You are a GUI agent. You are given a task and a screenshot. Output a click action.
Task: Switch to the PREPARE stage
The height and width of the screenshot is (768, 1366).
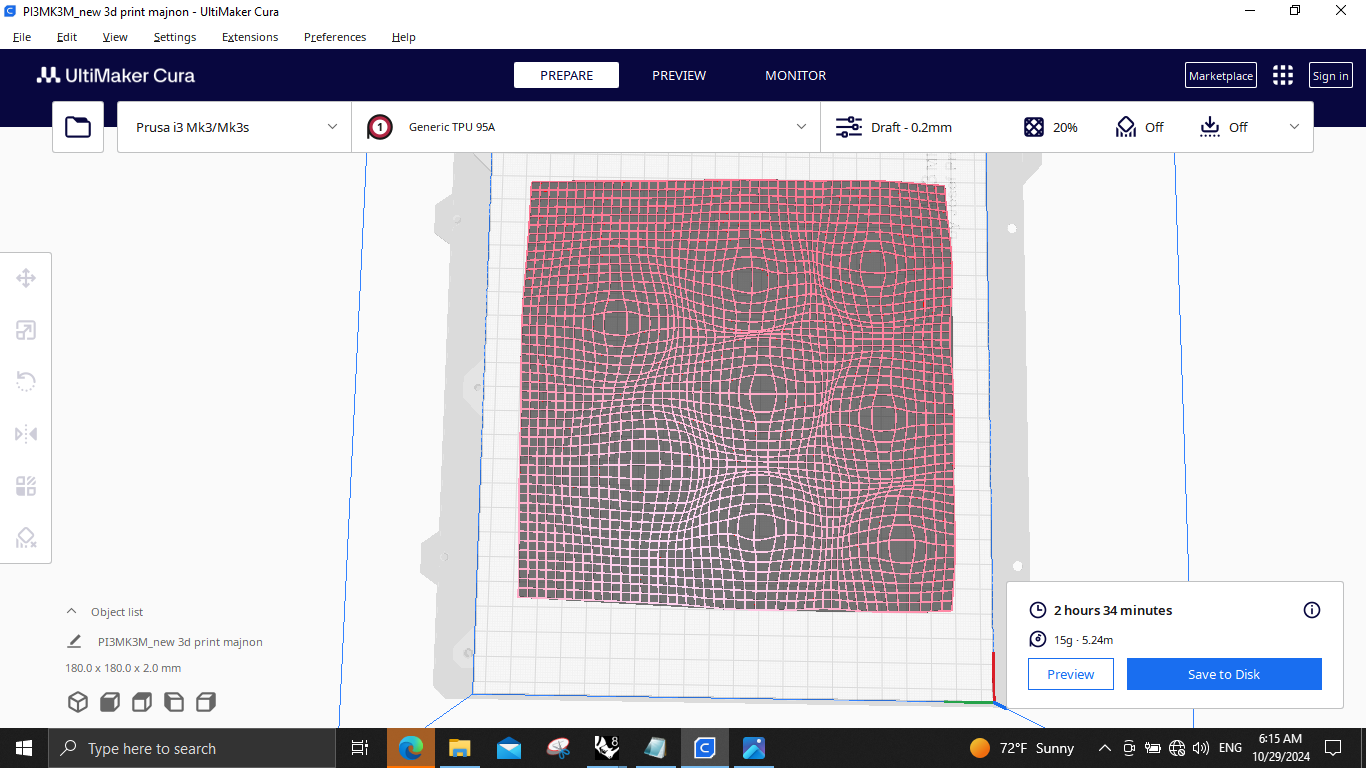pos(566,75)
